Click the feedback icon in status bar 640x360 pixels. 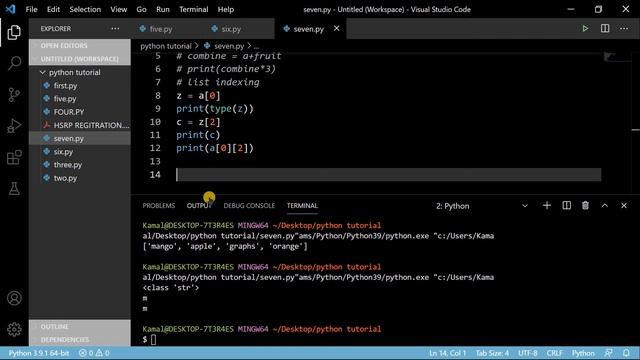609,353
